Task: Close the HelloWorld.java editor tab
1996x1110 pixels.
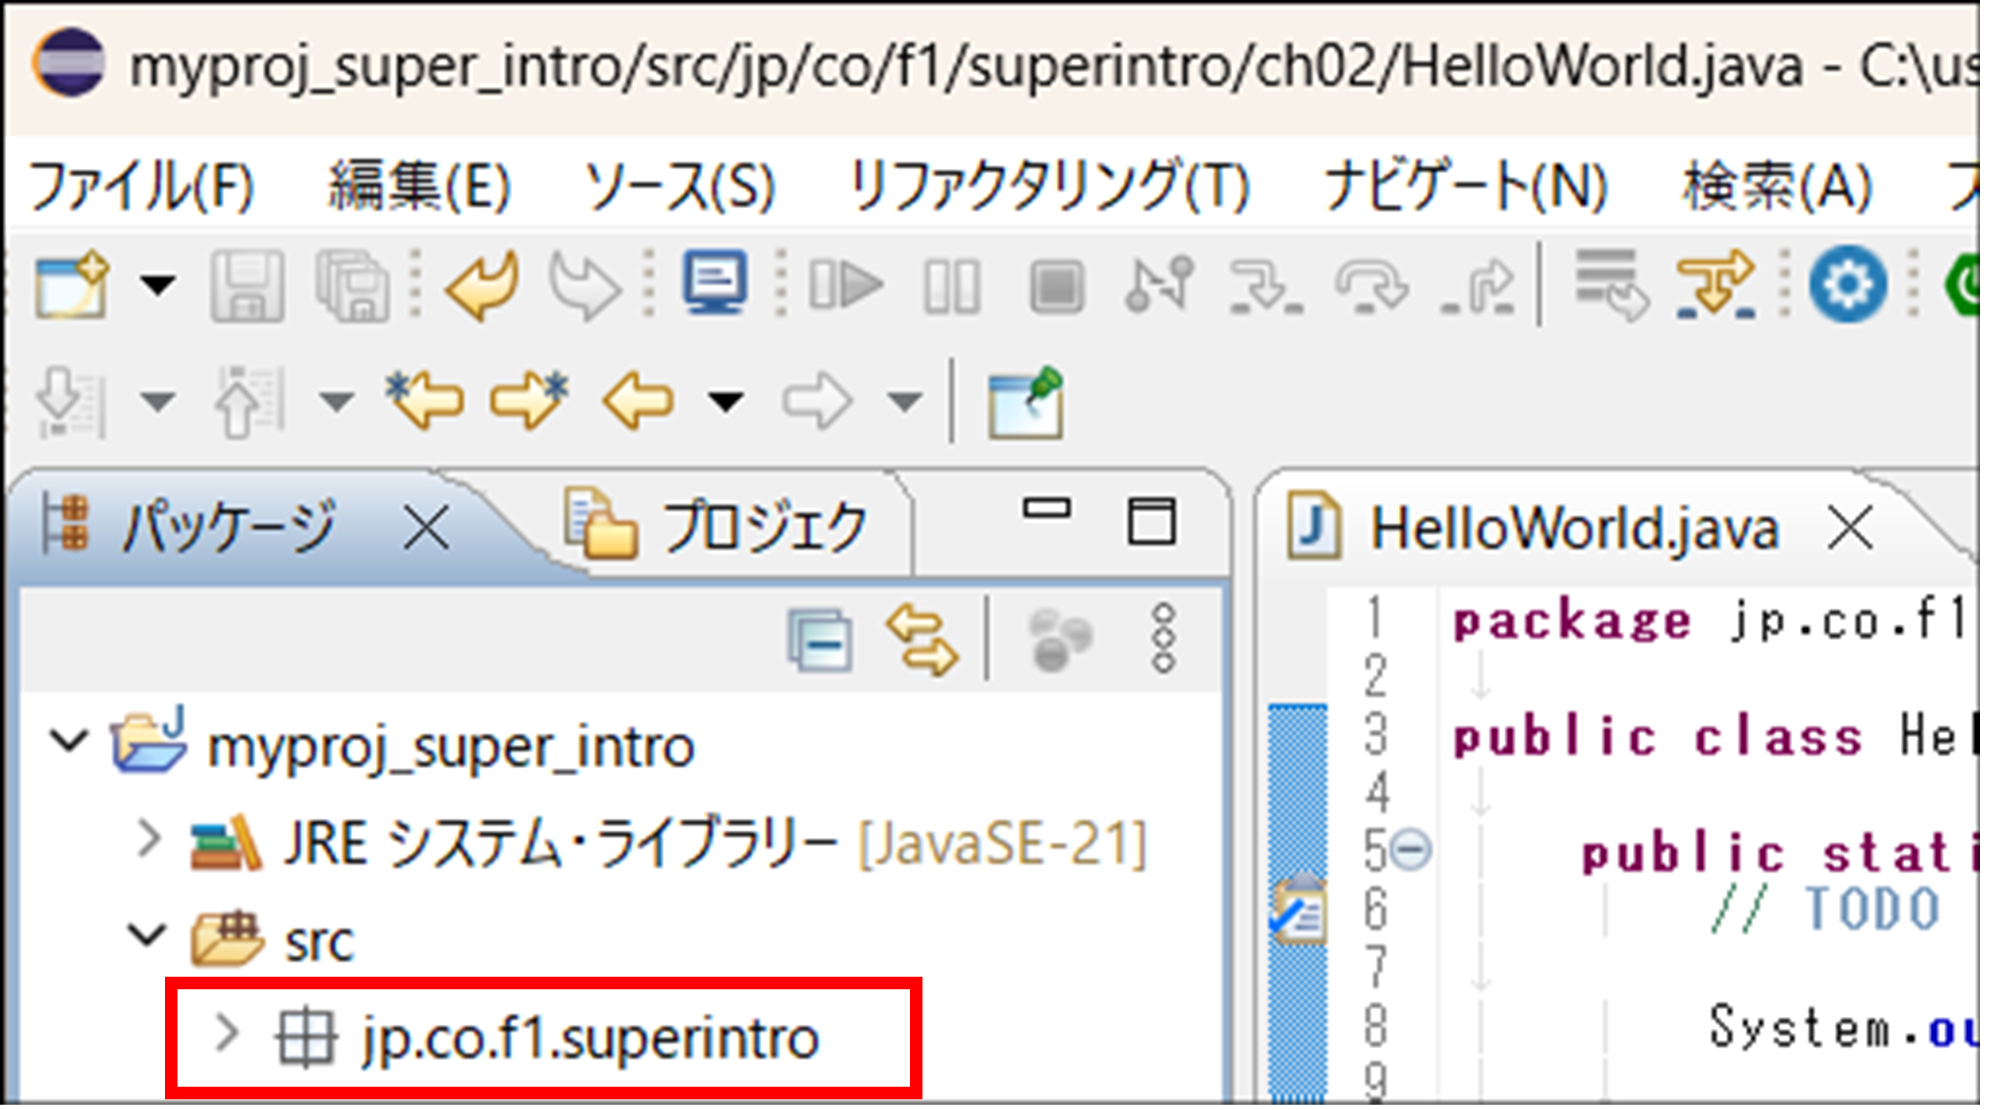Action: [1849, 527]
